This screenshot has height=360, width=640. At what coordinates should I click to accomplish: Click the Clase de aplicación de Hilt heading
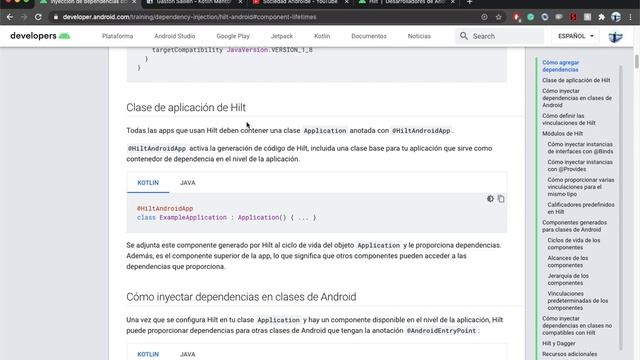click(186, 107)
